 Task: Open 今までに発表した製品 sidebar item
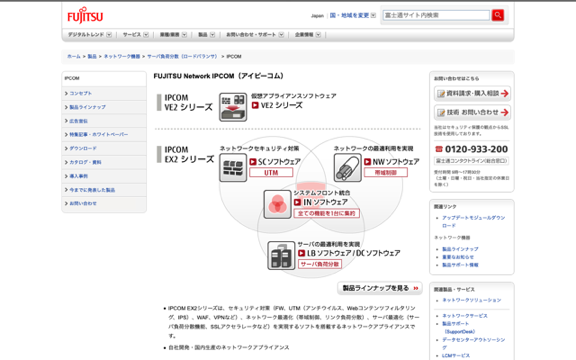pyautogui.click(x=92, y=190)
